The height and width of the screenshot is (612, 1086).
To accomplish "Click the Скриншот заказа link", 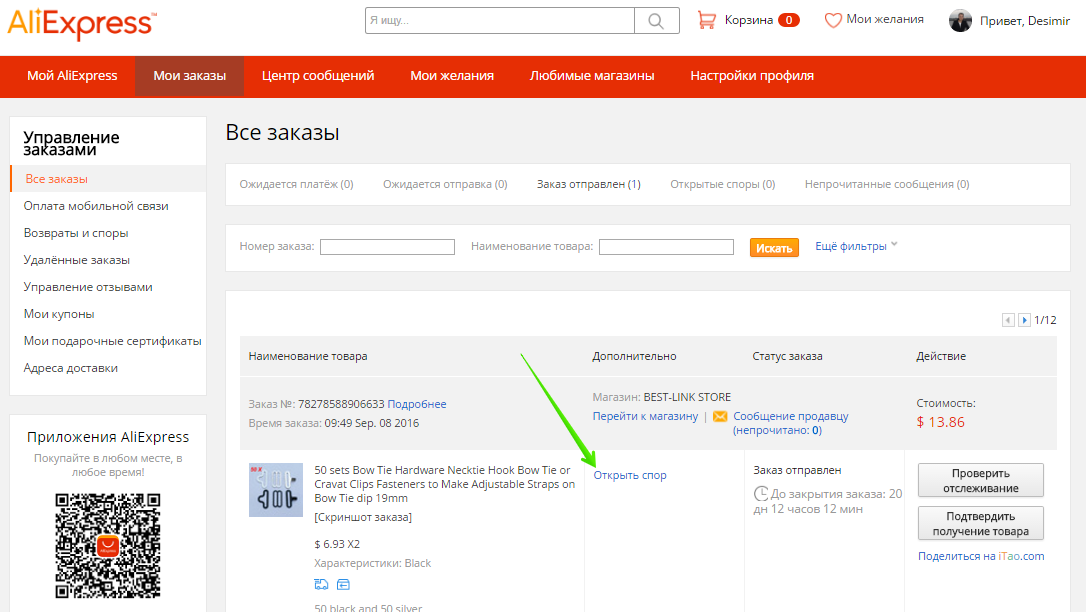I will (363, 517).
